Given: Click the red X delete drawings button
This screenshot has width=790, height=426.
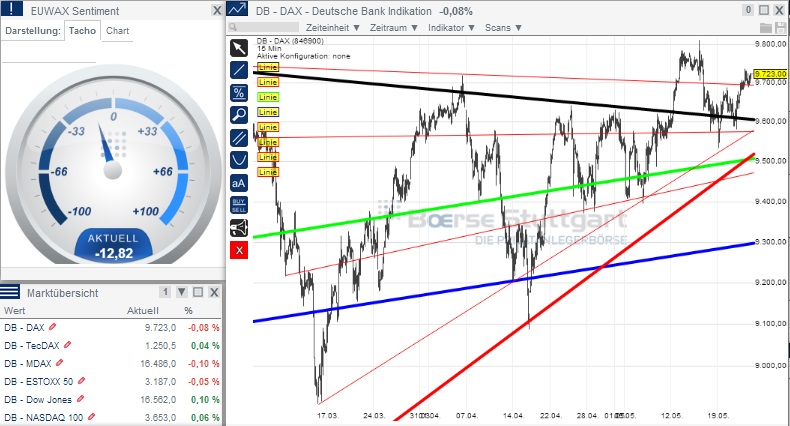Looking at the screenshot, I should (x=239, y=250).
